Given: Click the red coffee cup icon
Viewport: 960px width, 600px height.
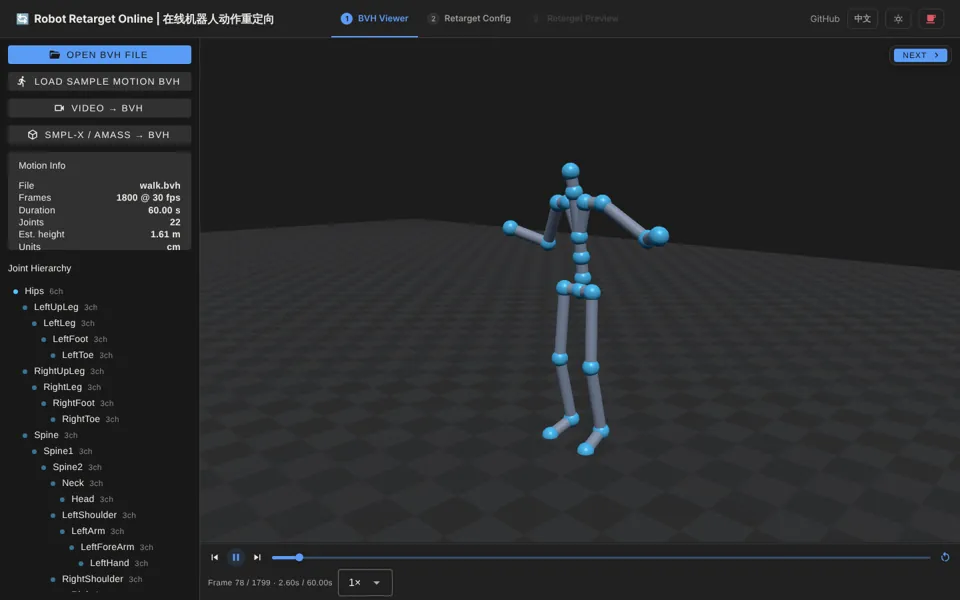Looking at the screenshot, I should [931, 19].
